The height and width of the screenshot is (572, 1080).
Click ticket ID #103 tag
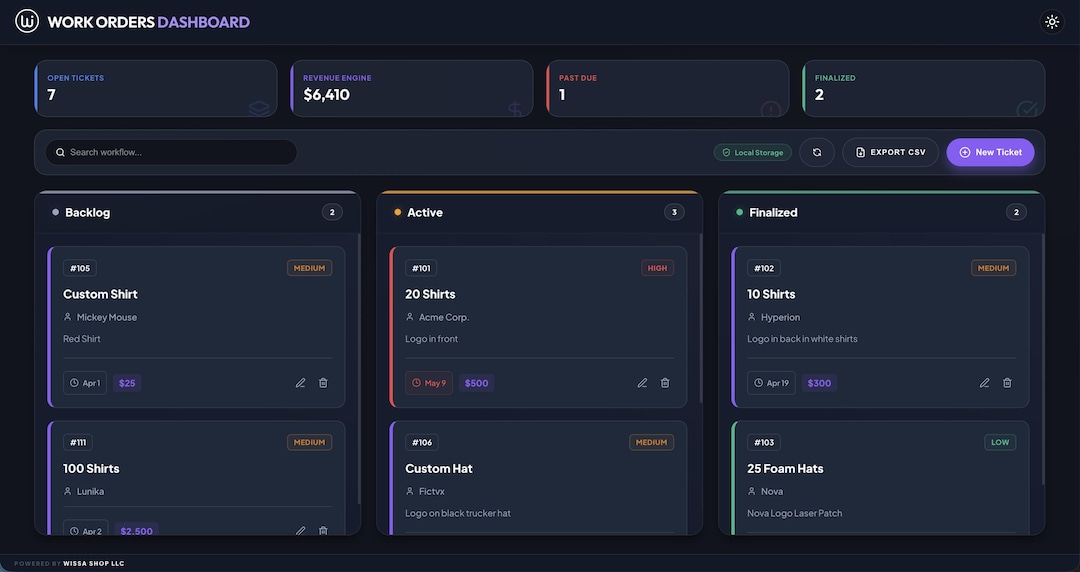764,442
